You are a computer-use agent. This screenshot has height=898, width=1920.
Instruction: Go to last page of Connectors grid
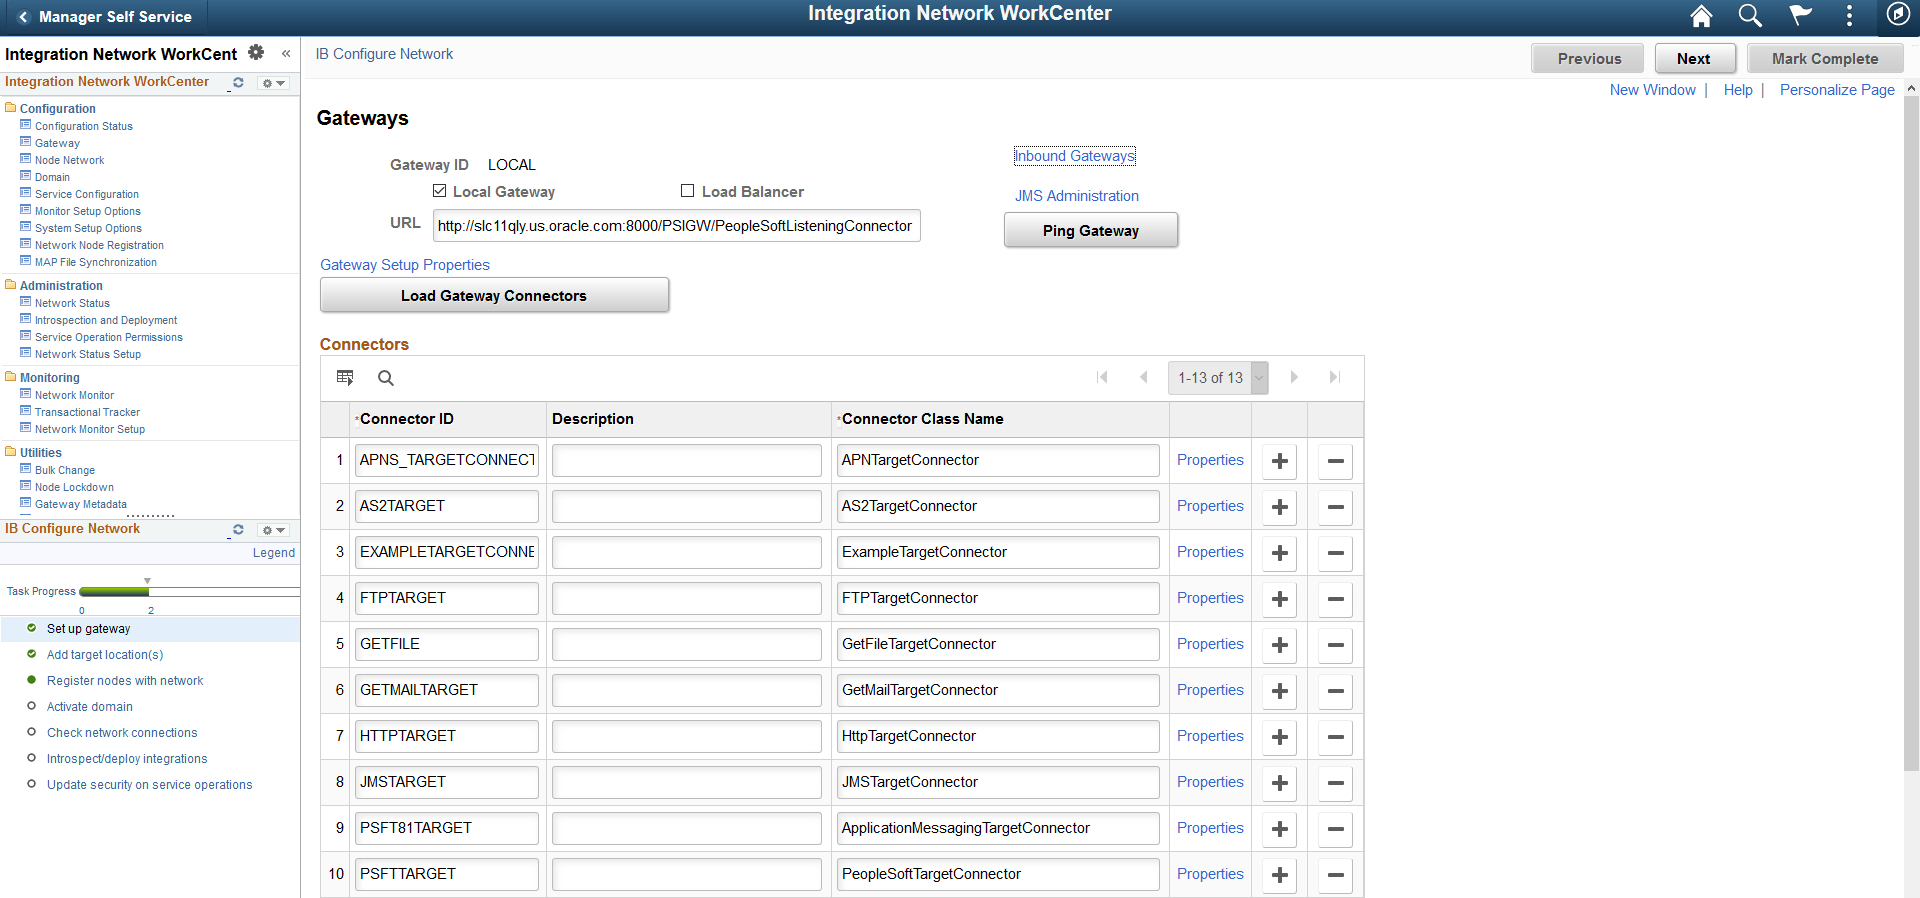tap(1334, 377)
